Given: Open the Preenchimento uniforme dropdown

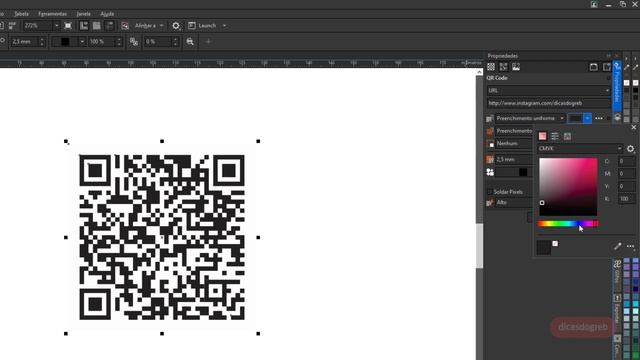Looking at the screenshot, I should [x=530, y=118].
